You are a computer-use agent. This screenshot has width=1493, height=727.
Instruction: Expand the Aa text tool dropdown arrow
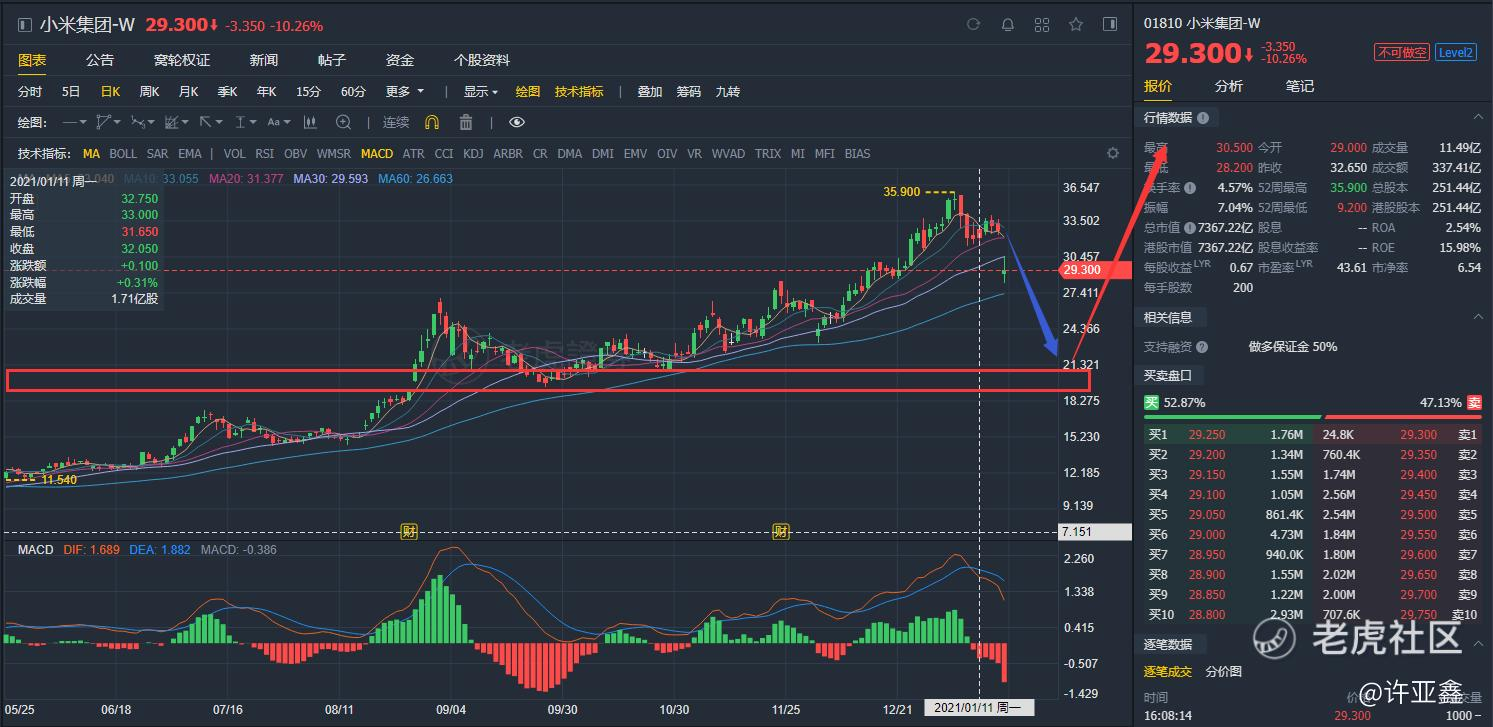(287, 122)
